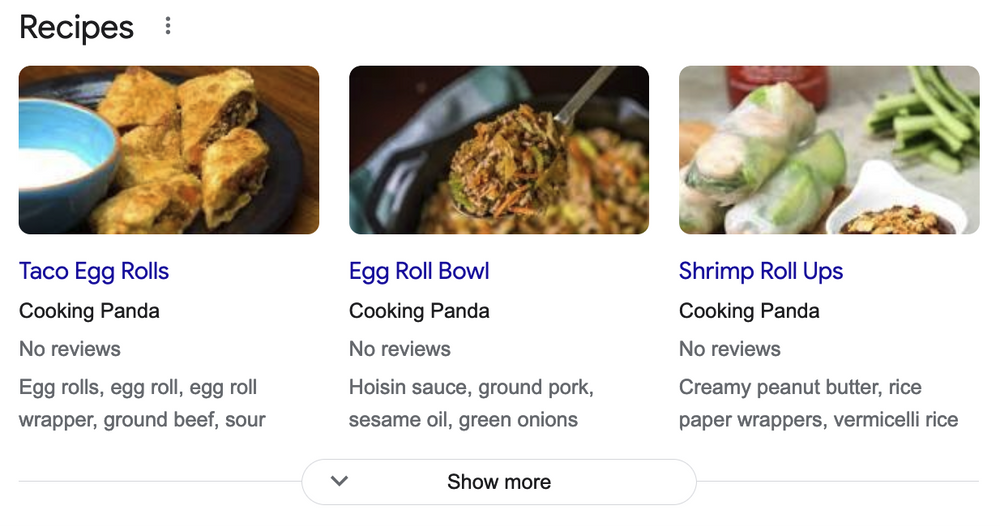Viewport: 1000px width, 527px height.
Task: Open the three-dot menu beside Recipes
Action: tap(168, 27)
